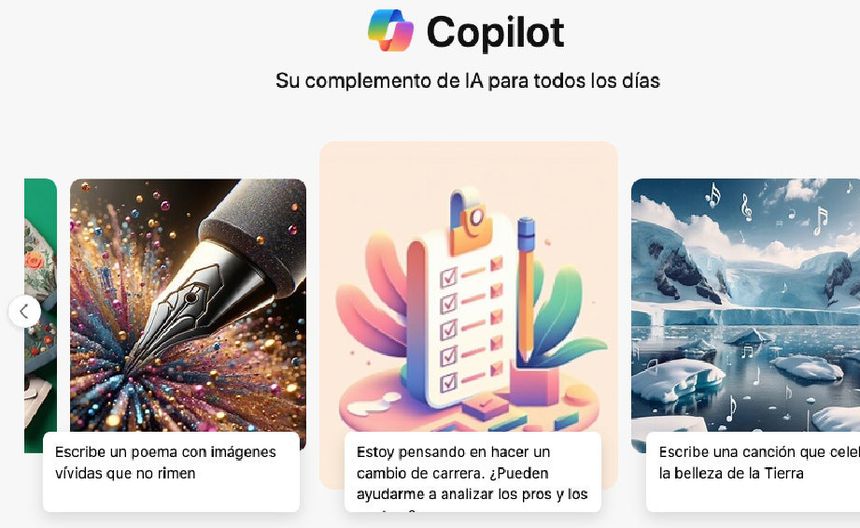Click the colorful Copilot logo icon
860x528 pixels.
click(x=391, y=31)
